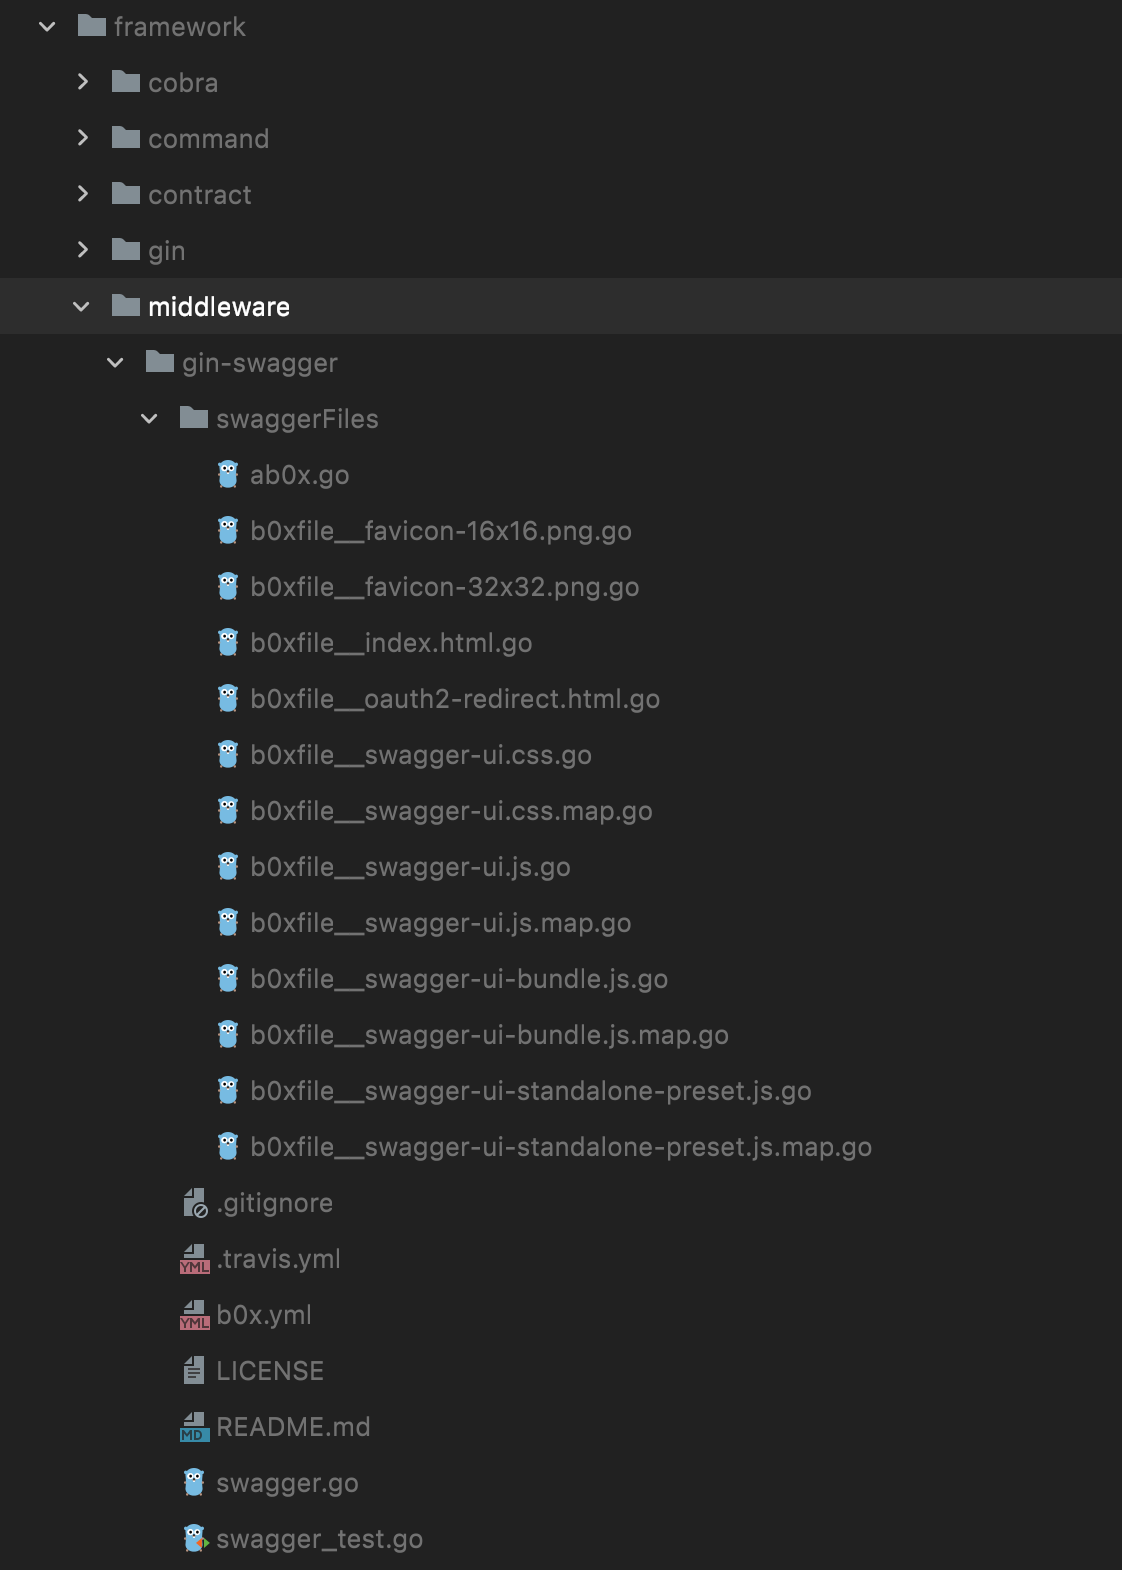Collapse the gin-swagger folder chevron
Screen dimensions: 1122x1570
tap(115, 363)
